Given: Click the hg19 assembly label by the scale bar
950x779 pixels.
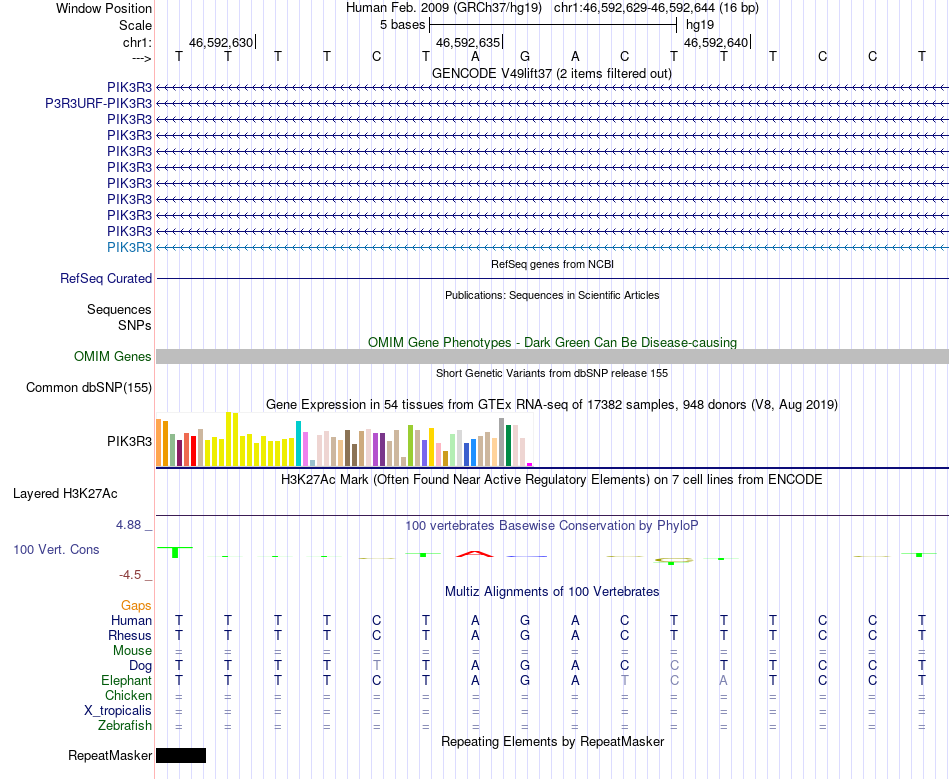Looking at the screenshot, I should pyautogui.click(x=700, y=25).
